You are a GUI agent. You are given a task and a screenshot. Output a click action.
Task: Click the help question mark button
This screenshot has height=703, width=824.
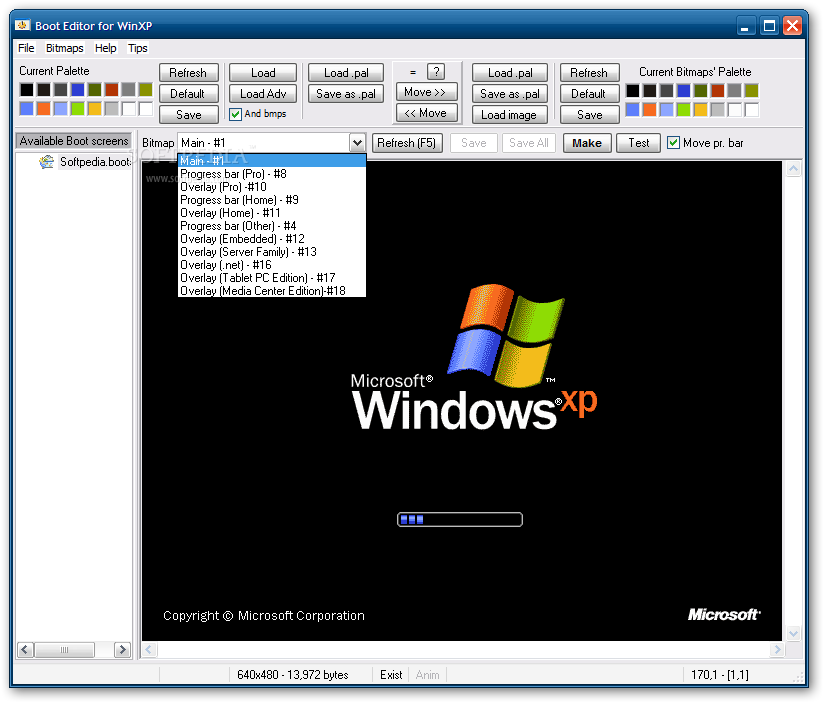click(436, 71)
